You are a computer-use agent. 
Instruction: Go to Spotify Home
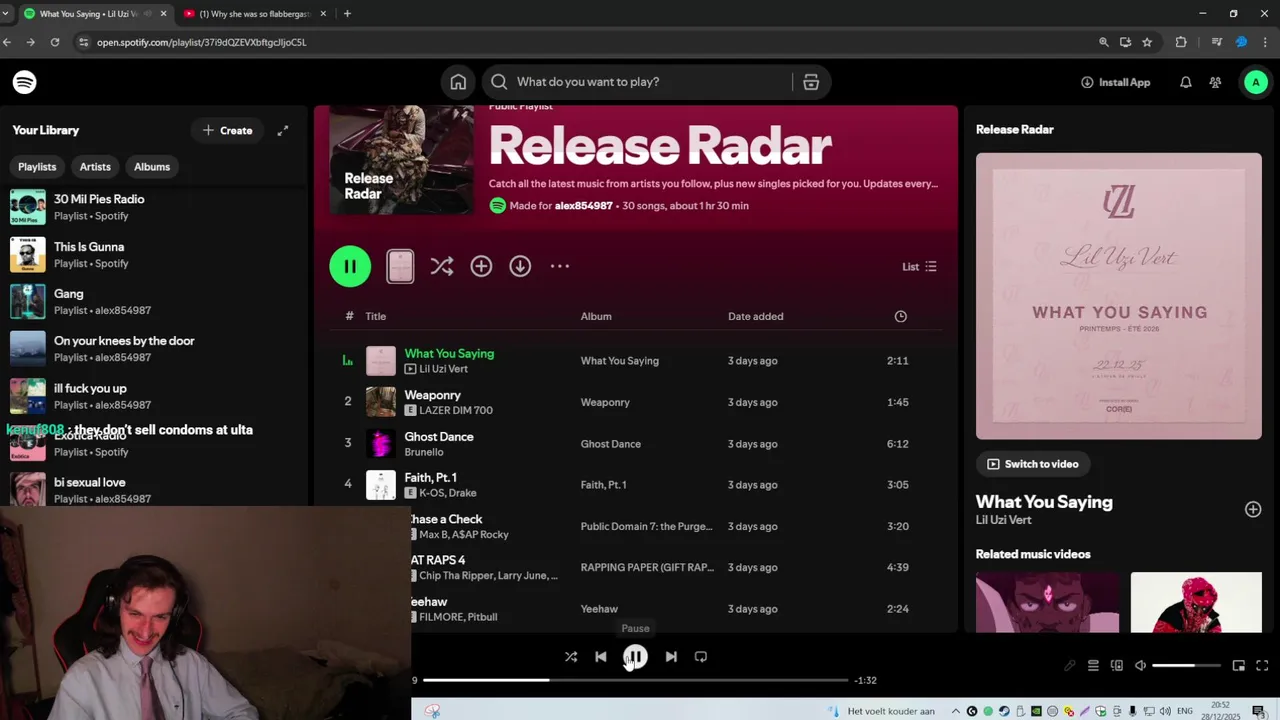(458, 82)
